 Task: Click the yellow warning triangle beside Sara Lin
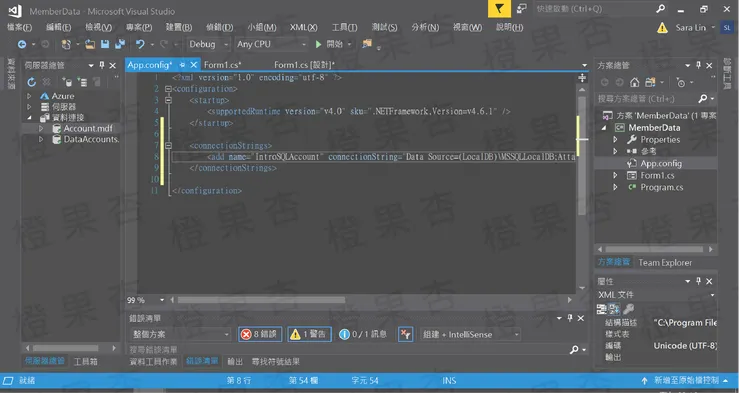[x=662, y=28]
